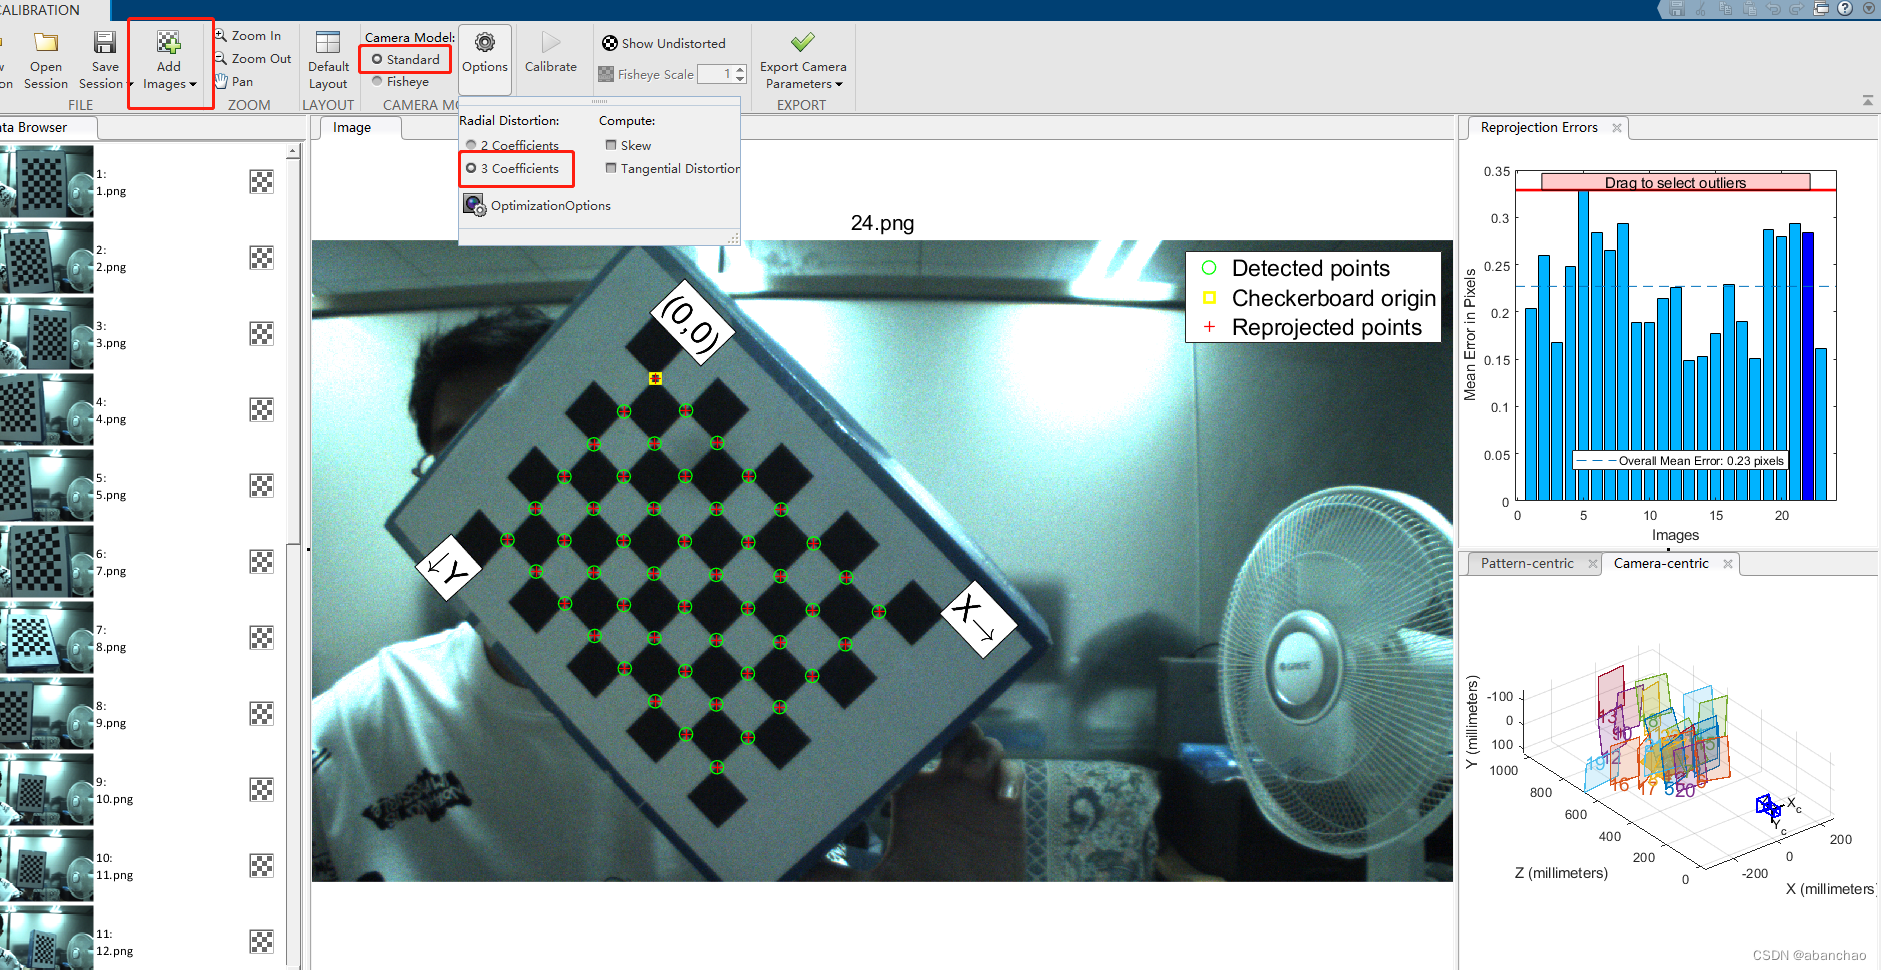Collapse the ribbon toolbar
Screen dimensions: 1881x970
pyautogui.click(x=1868, y=100)
